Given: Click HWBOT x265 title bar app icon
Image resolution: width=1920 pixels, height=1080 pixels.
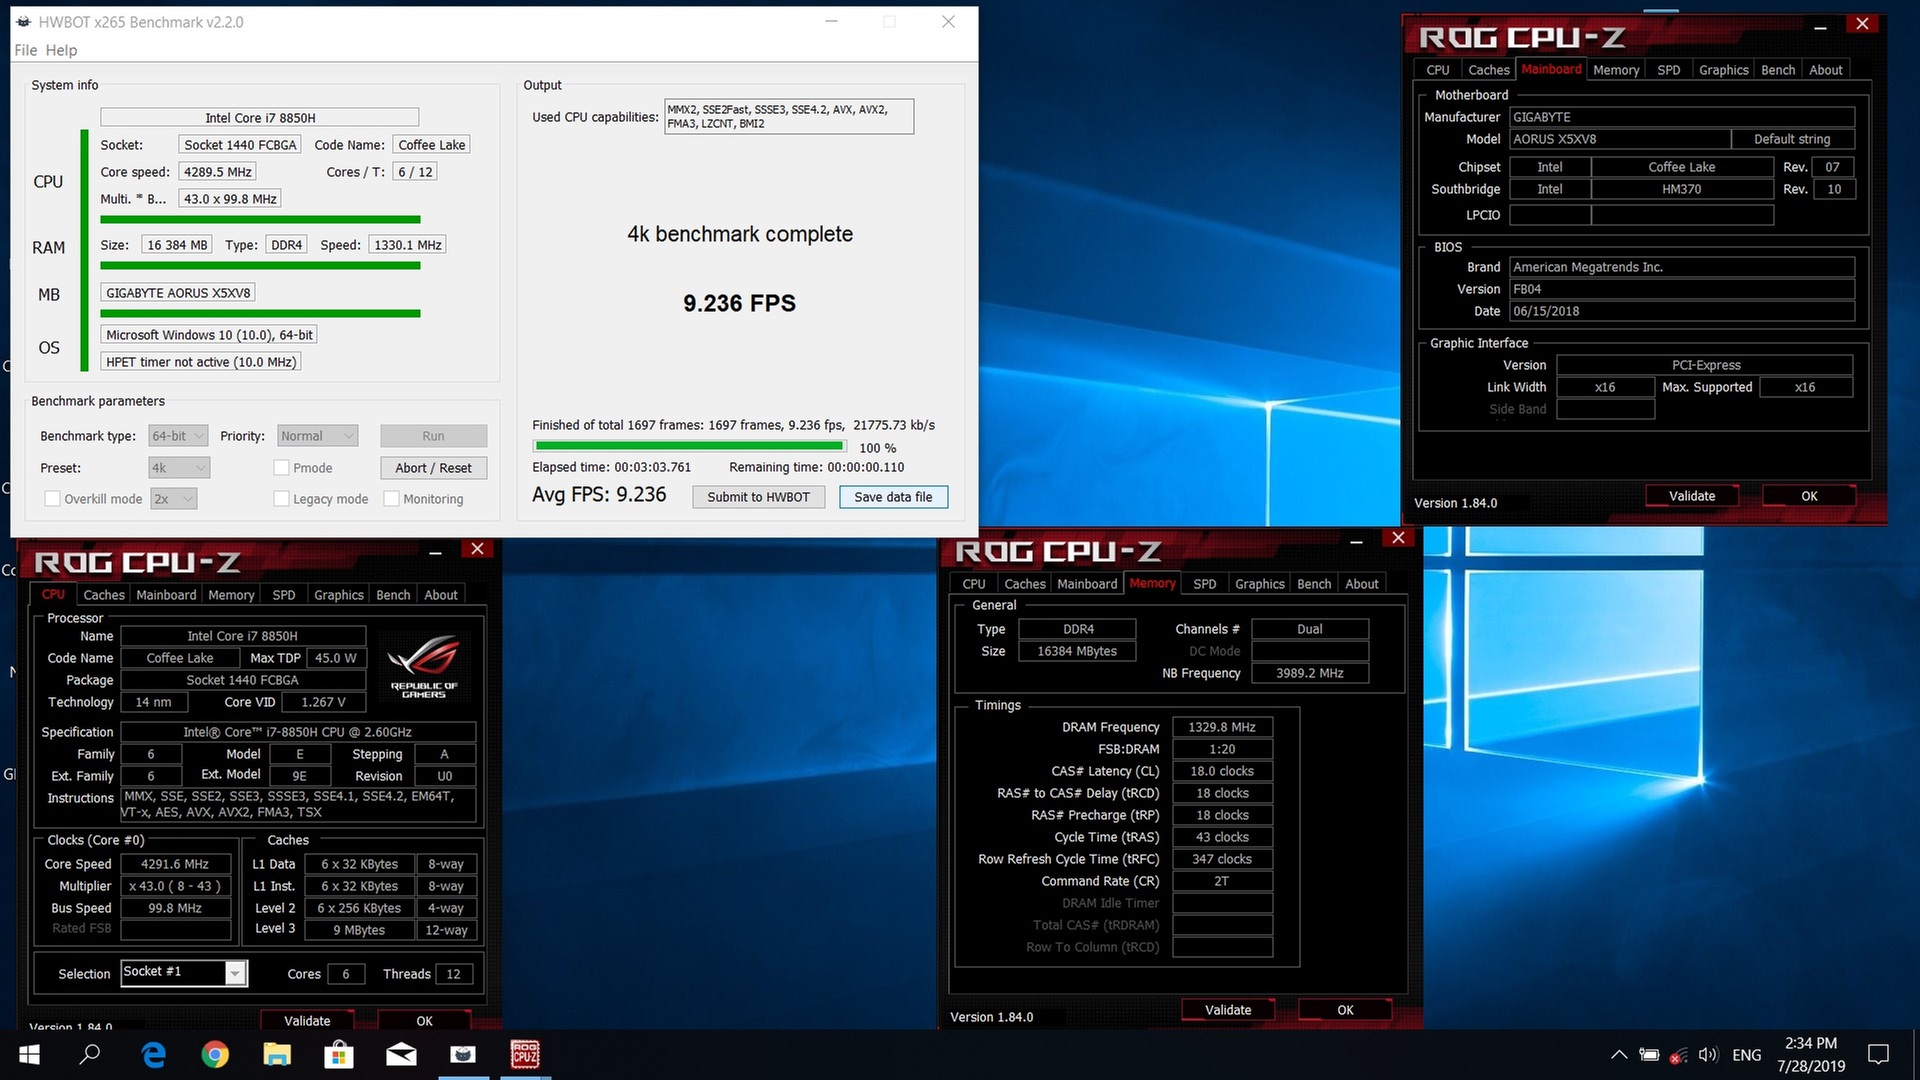Looking at the screenshot, I should (24, 22).
